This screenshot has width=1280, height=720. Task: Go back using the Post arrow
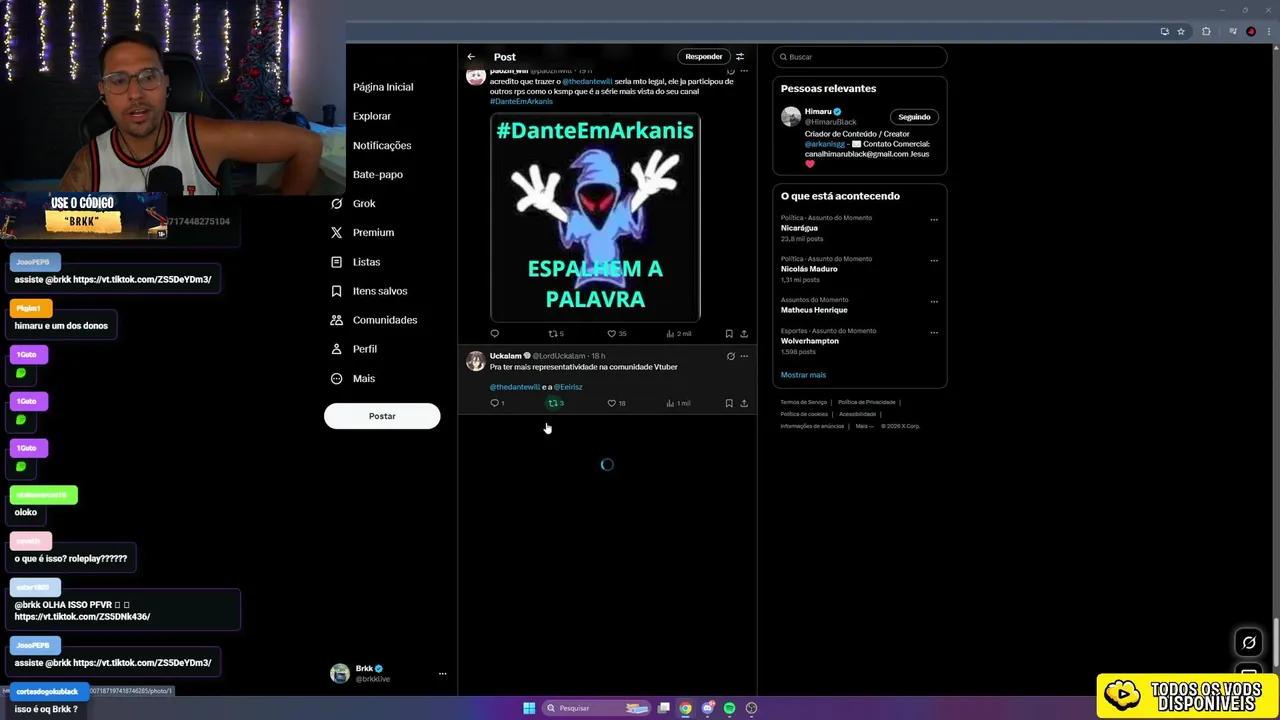tap(471, 57)
